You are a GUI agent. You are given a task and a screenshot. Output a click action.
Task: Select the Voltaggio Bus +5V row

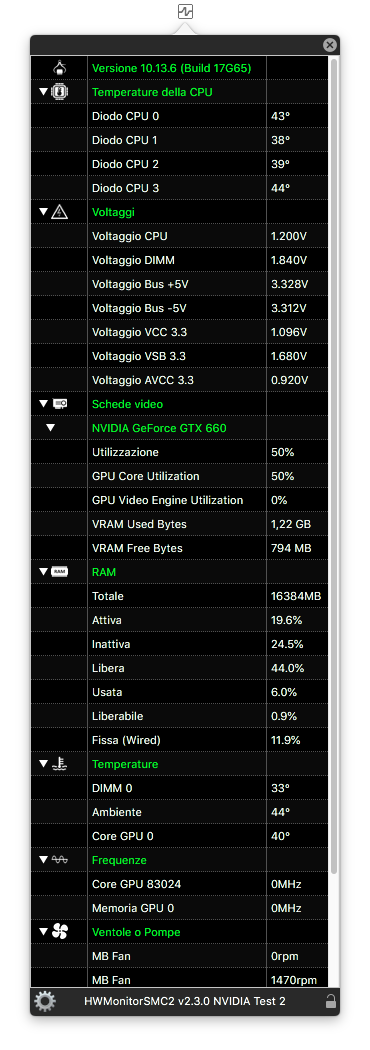(x=180, y=284)
